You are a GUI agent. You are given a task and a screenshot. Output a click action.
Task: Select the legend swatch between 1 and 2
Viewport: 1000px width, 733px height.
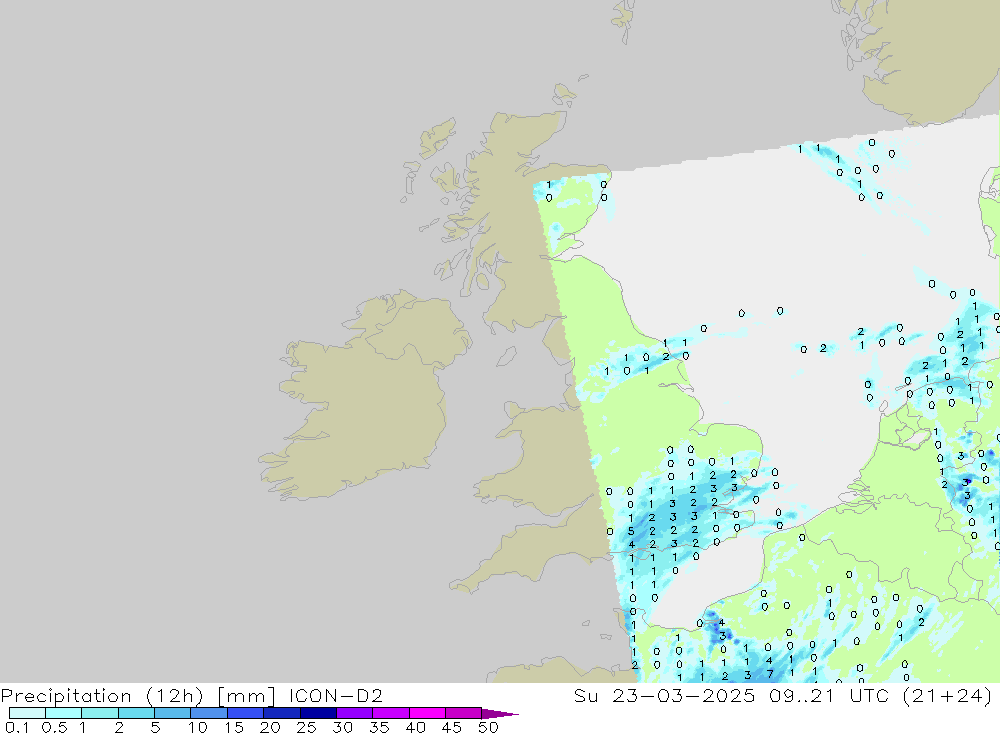99,713
